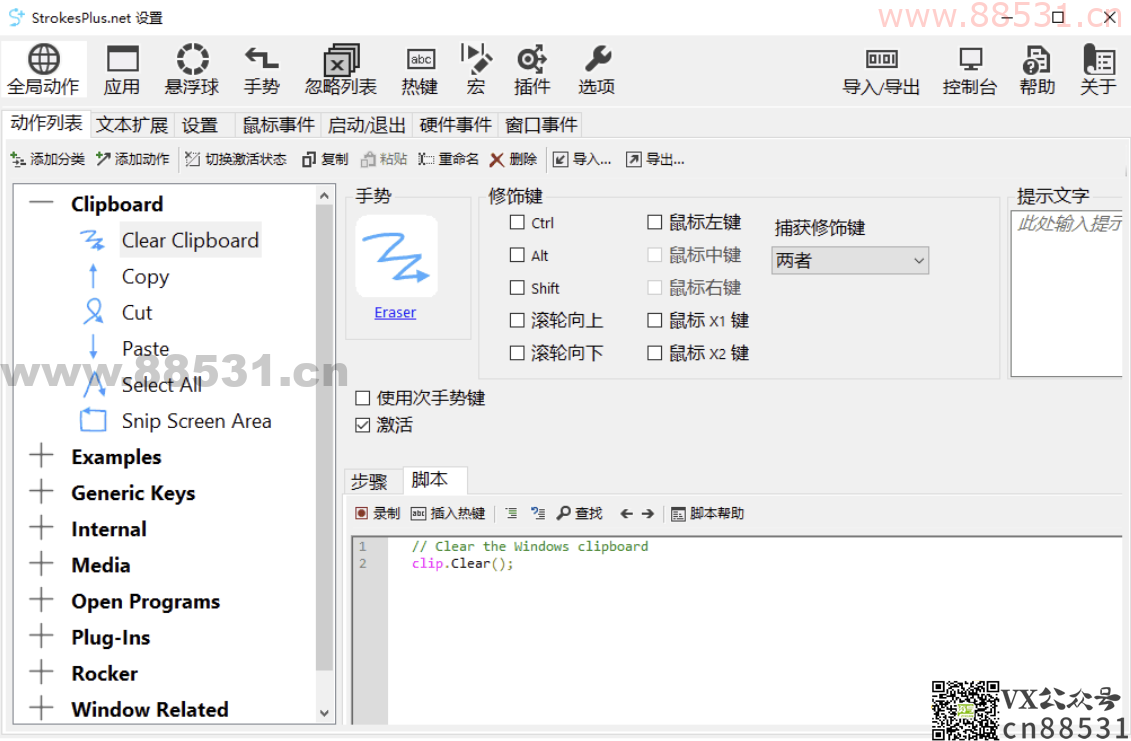The height and width of the screenshot is (741, 1131).
Task: Open the 选项 options section
Action: [597, 70]
